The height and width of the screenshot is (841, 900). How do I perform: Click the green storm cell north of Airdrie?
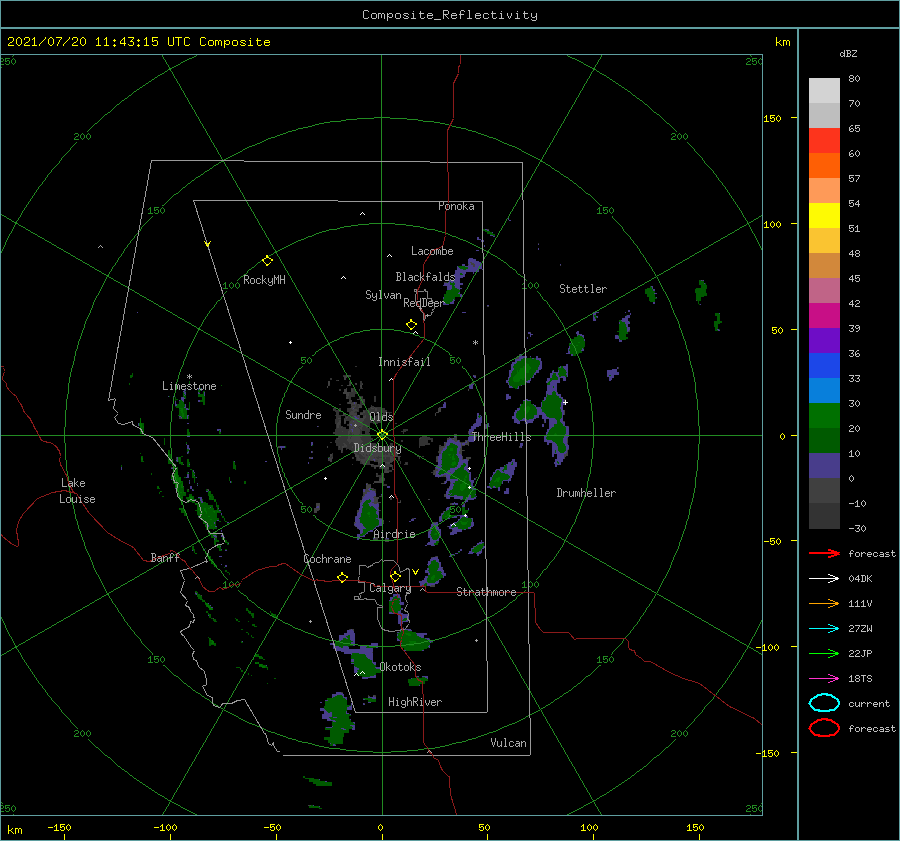(x=368, y=512)
